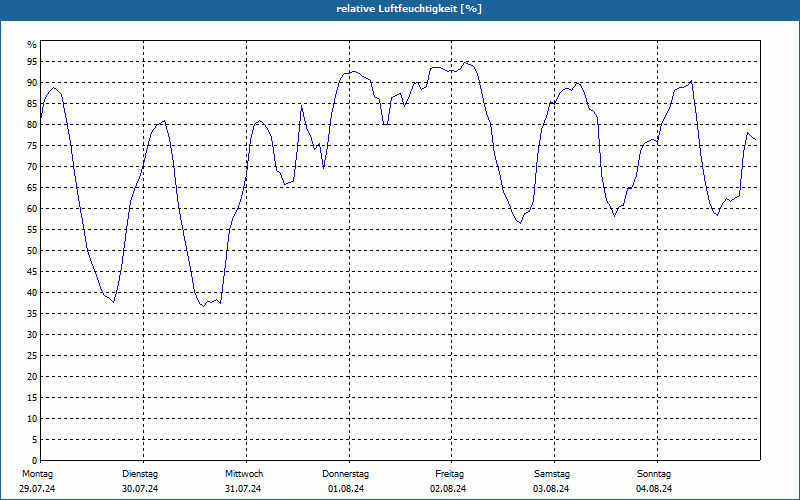This screenshot has height=500, width=800.
Task: Select the date label 01.08.24
Action: click(x=346, y=489)
